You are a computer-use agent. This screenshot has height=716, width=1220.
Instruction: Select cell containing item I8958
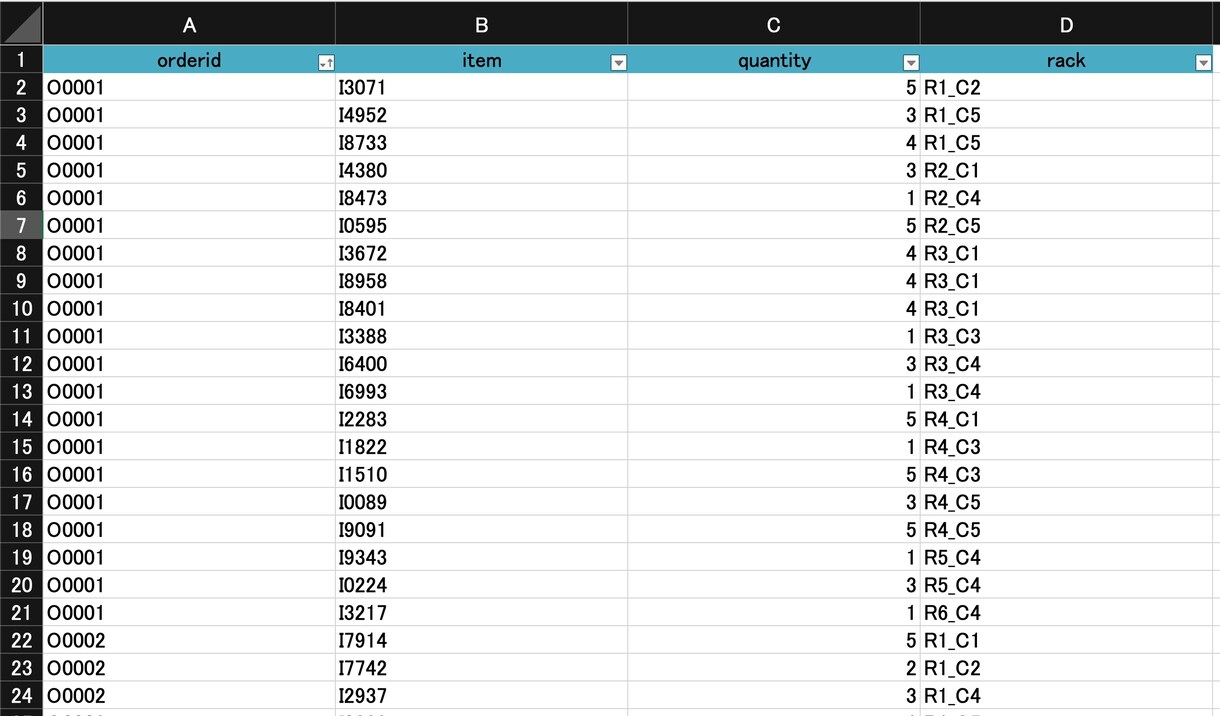point(481,281)
